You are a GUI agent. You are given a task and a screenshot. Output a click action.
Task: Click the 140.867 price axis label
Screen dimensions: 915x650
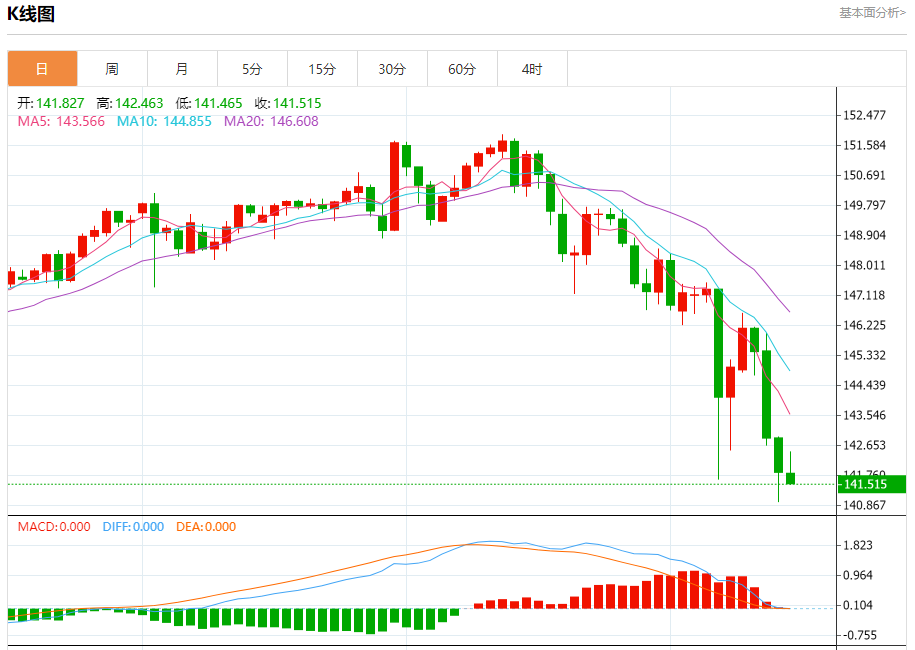(864, 505)
